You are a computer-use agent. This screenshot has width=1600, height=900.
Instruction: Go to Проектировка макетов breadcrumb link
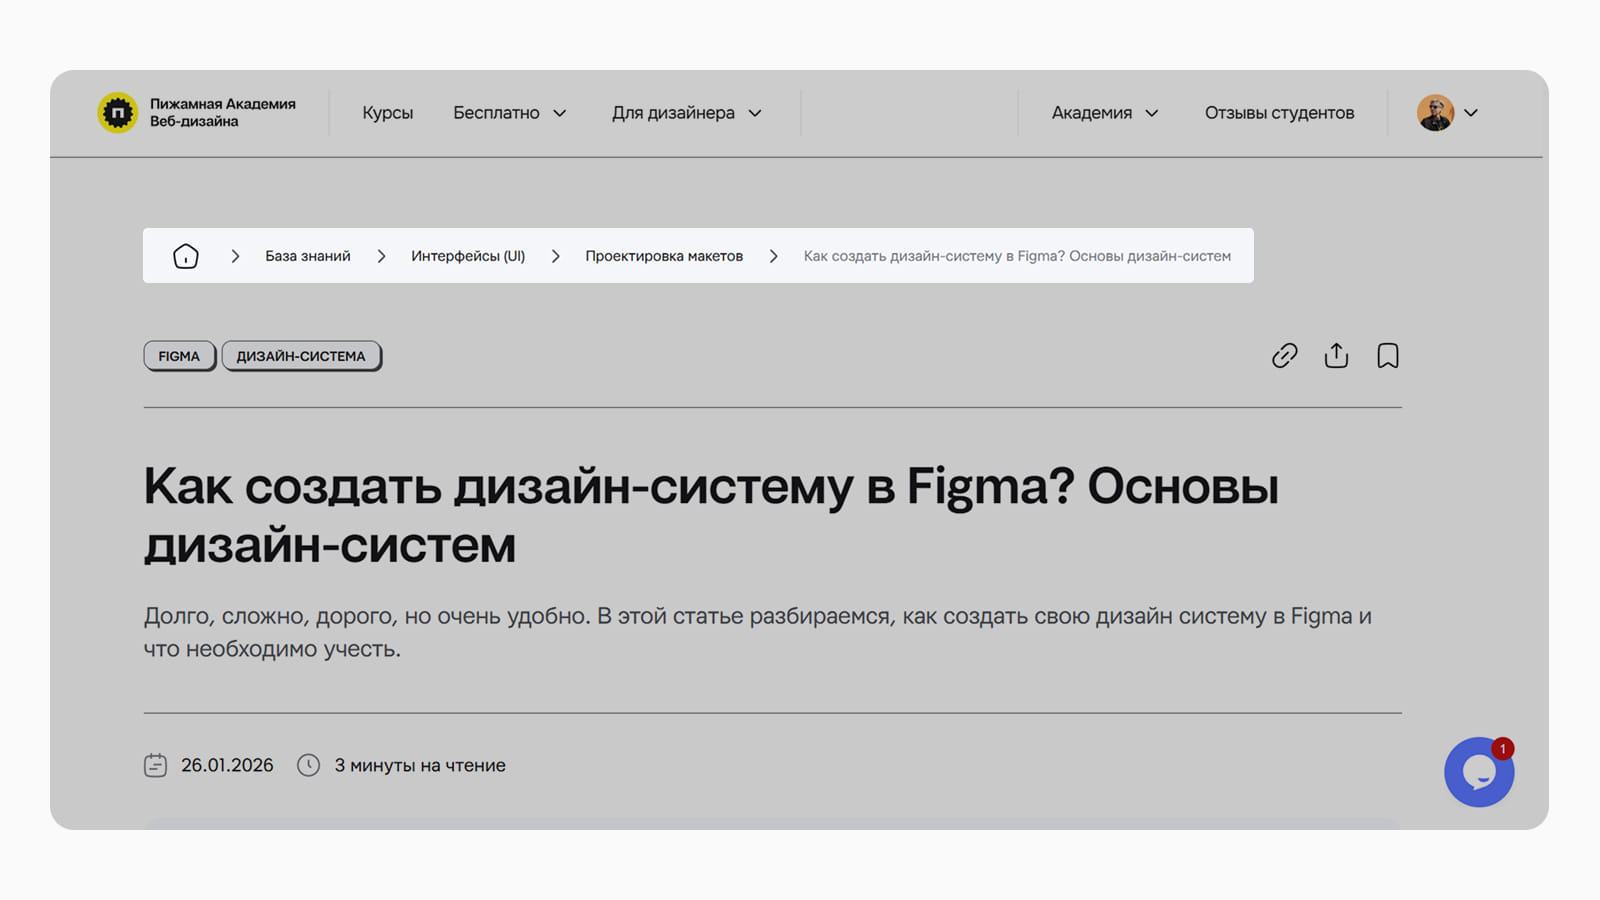click(x=663, y=255)
